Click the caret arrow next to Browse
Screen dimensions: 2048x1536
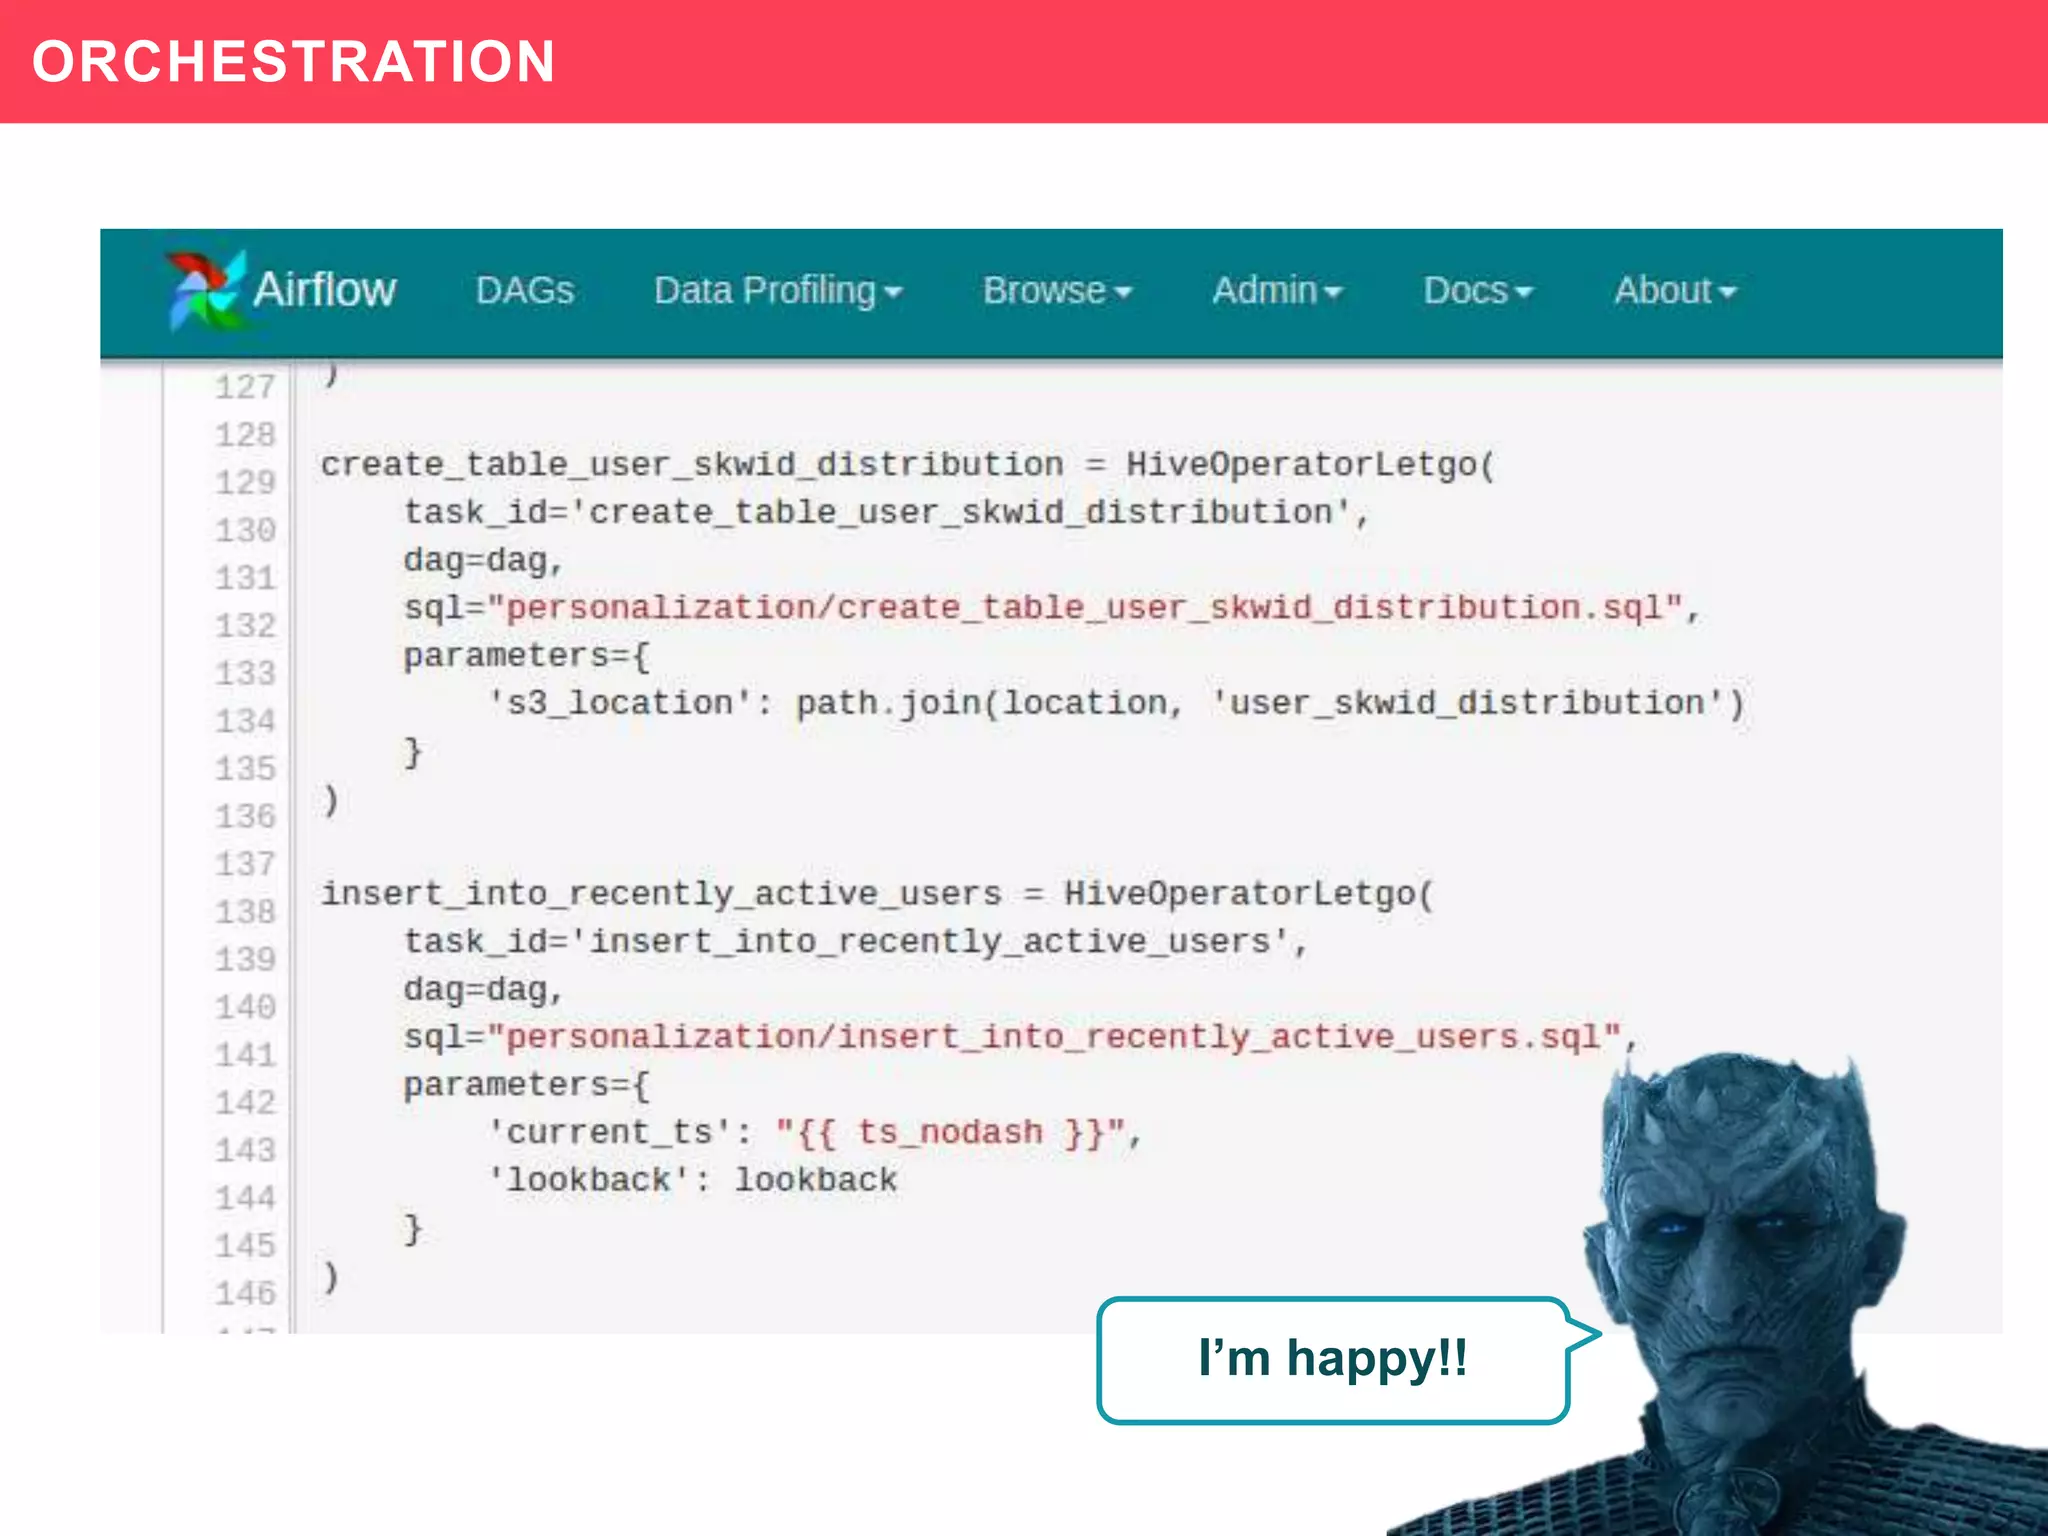[x=1123, y=293]
